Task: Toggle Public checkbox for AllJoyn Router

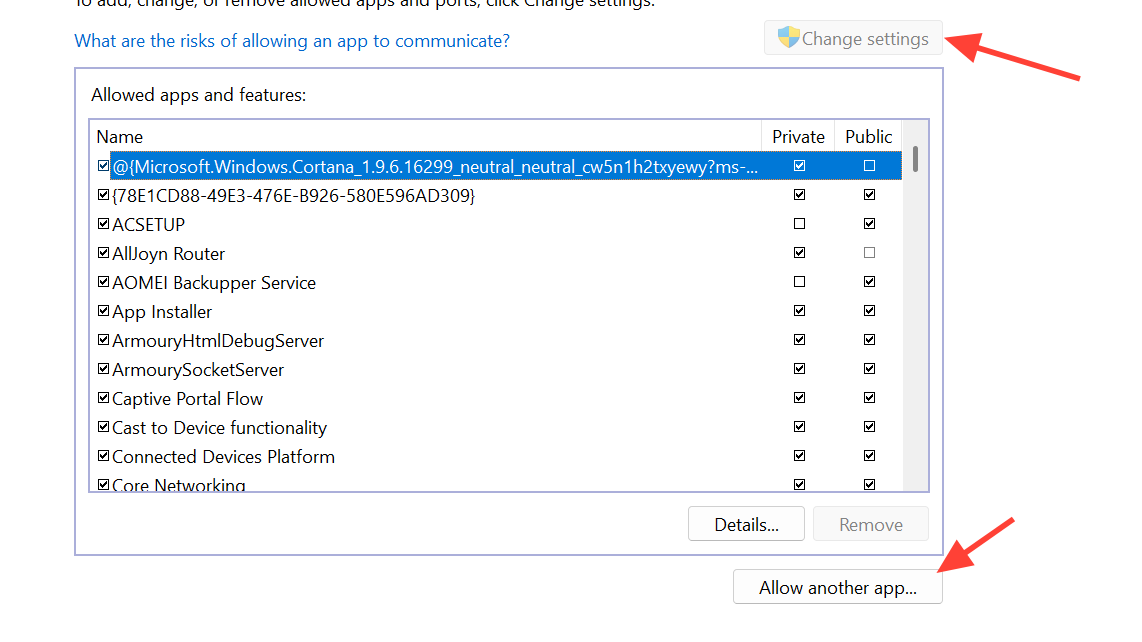Action: pos(869,253)
